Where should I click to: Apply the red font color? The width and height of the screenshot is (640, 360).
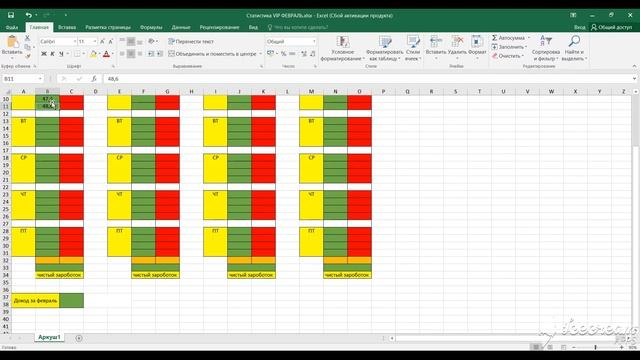point(107,54)
